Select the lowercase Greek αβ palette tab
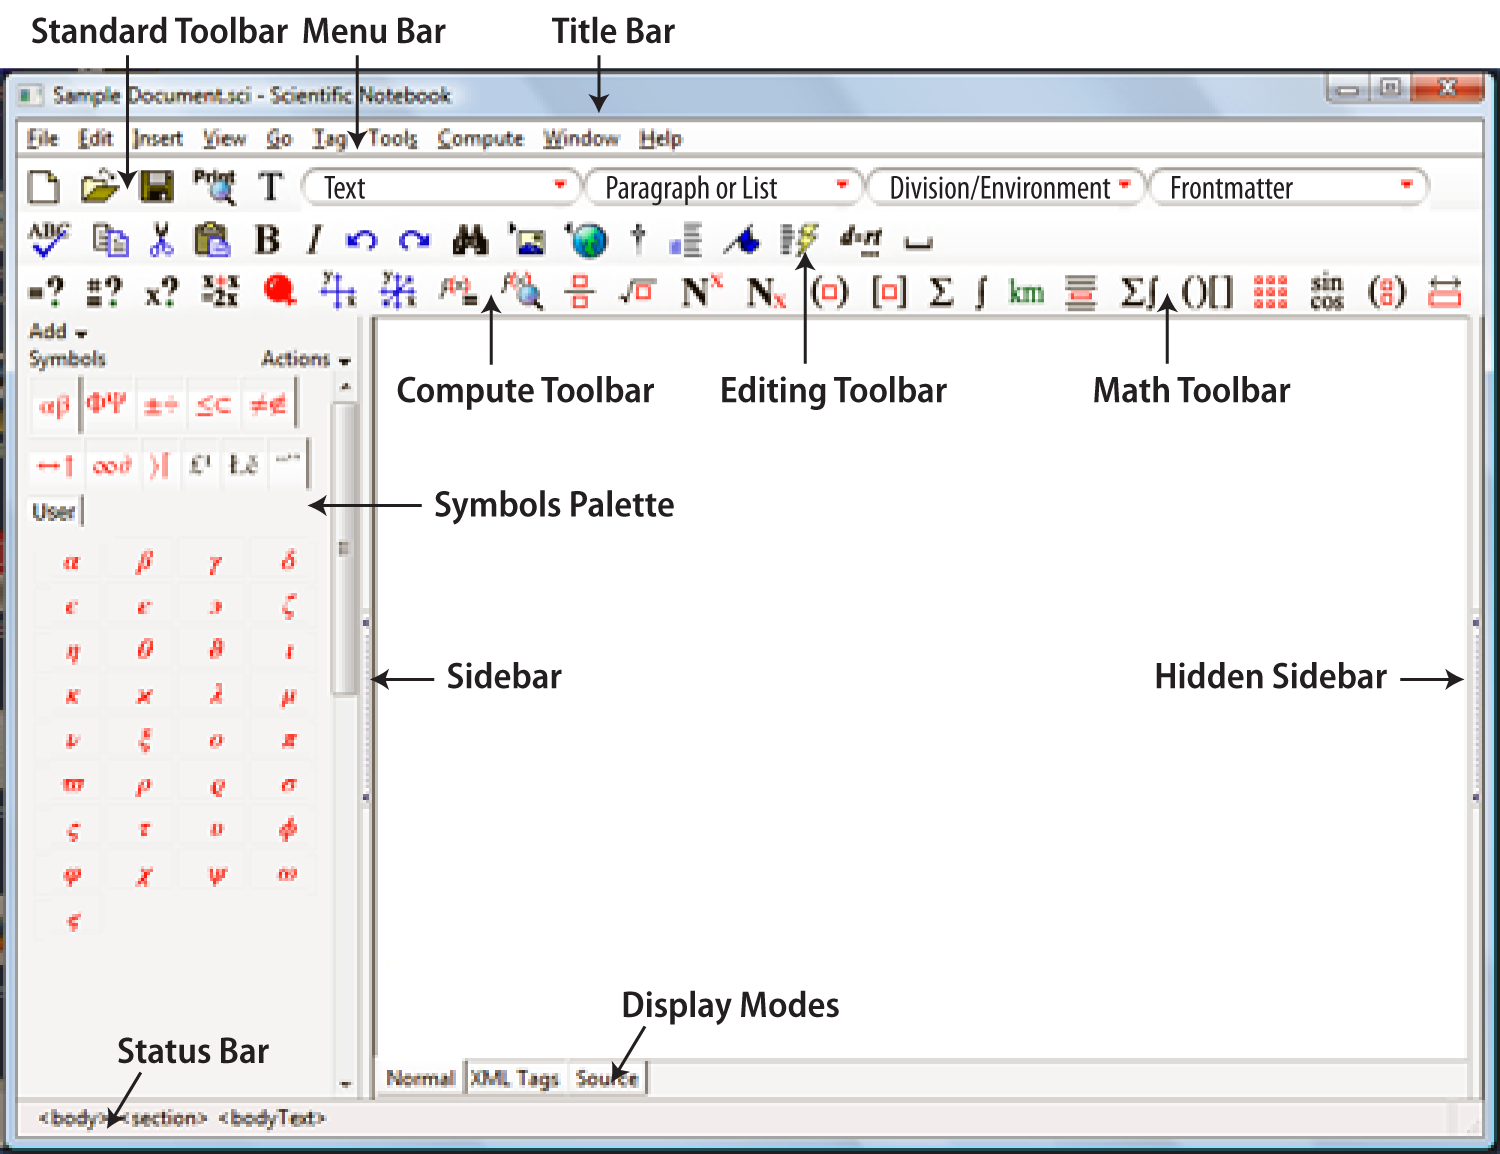Screen dimensions: 1500x1154 tap(54, 405)
